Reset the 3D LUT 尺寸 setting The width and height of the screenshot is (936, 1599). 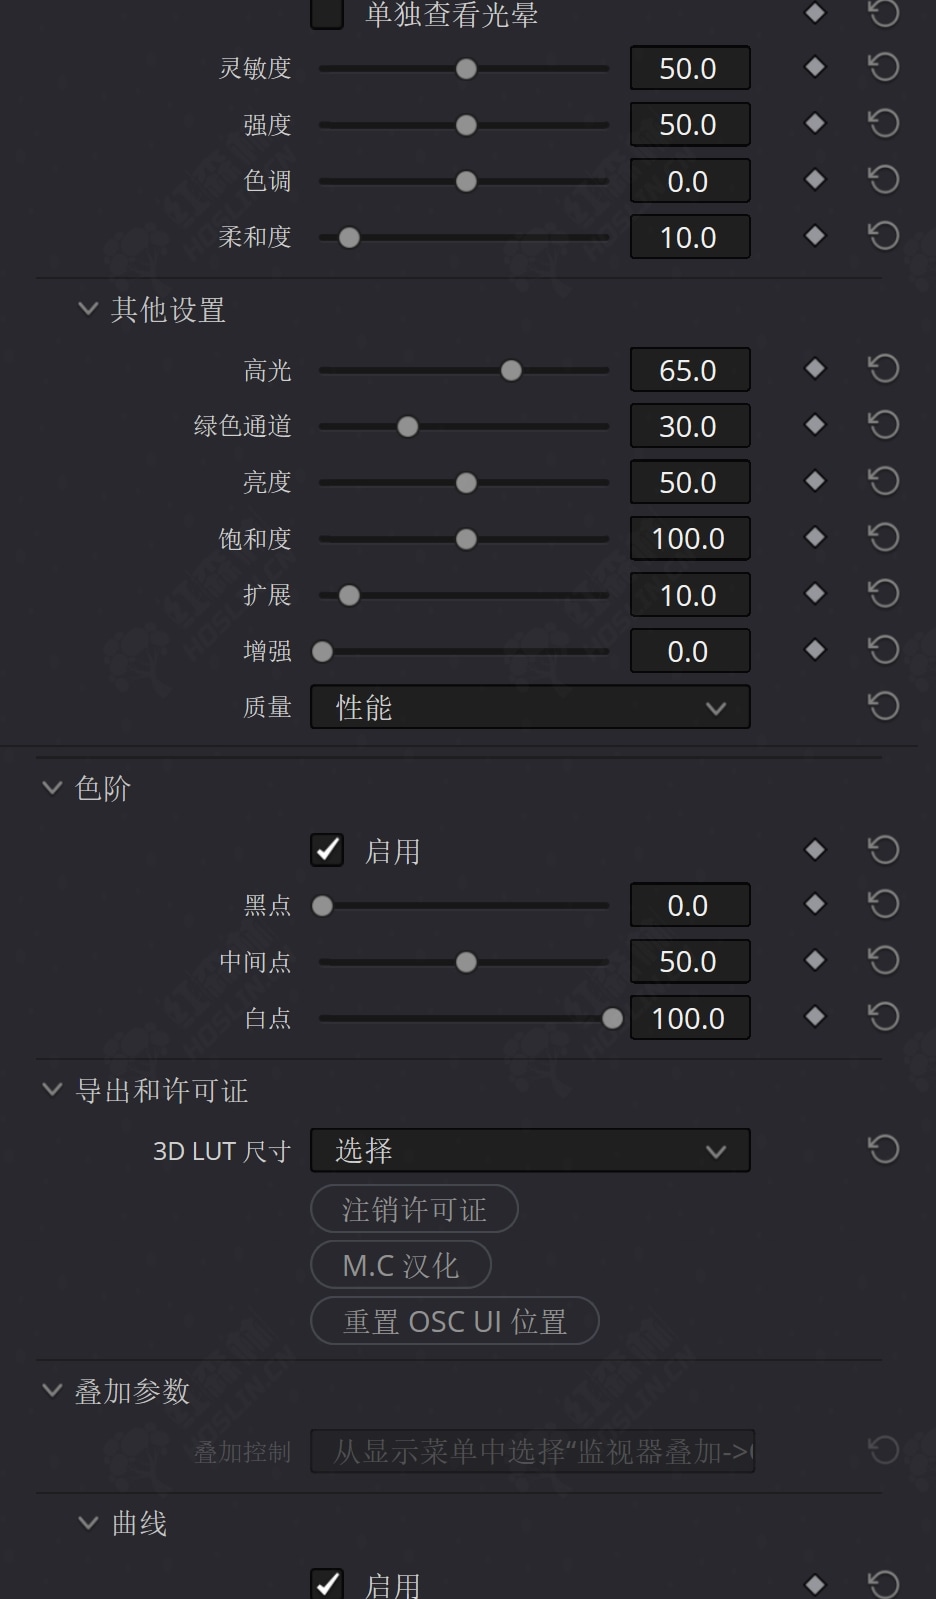point(883,1149)
